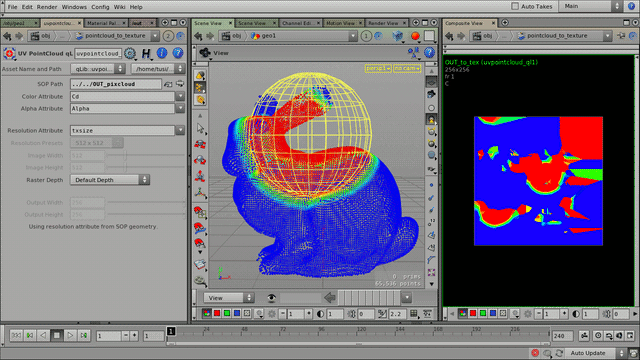Screen dimensions: 640x360
Task: Open the Render menu
Action: (47, 7)
